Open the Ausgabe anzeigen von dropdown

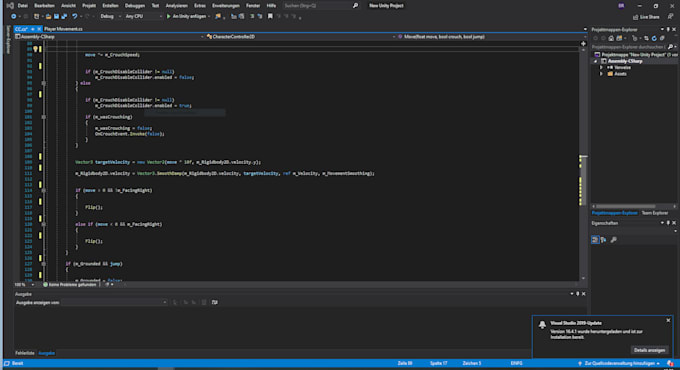(x=114, y=302)
